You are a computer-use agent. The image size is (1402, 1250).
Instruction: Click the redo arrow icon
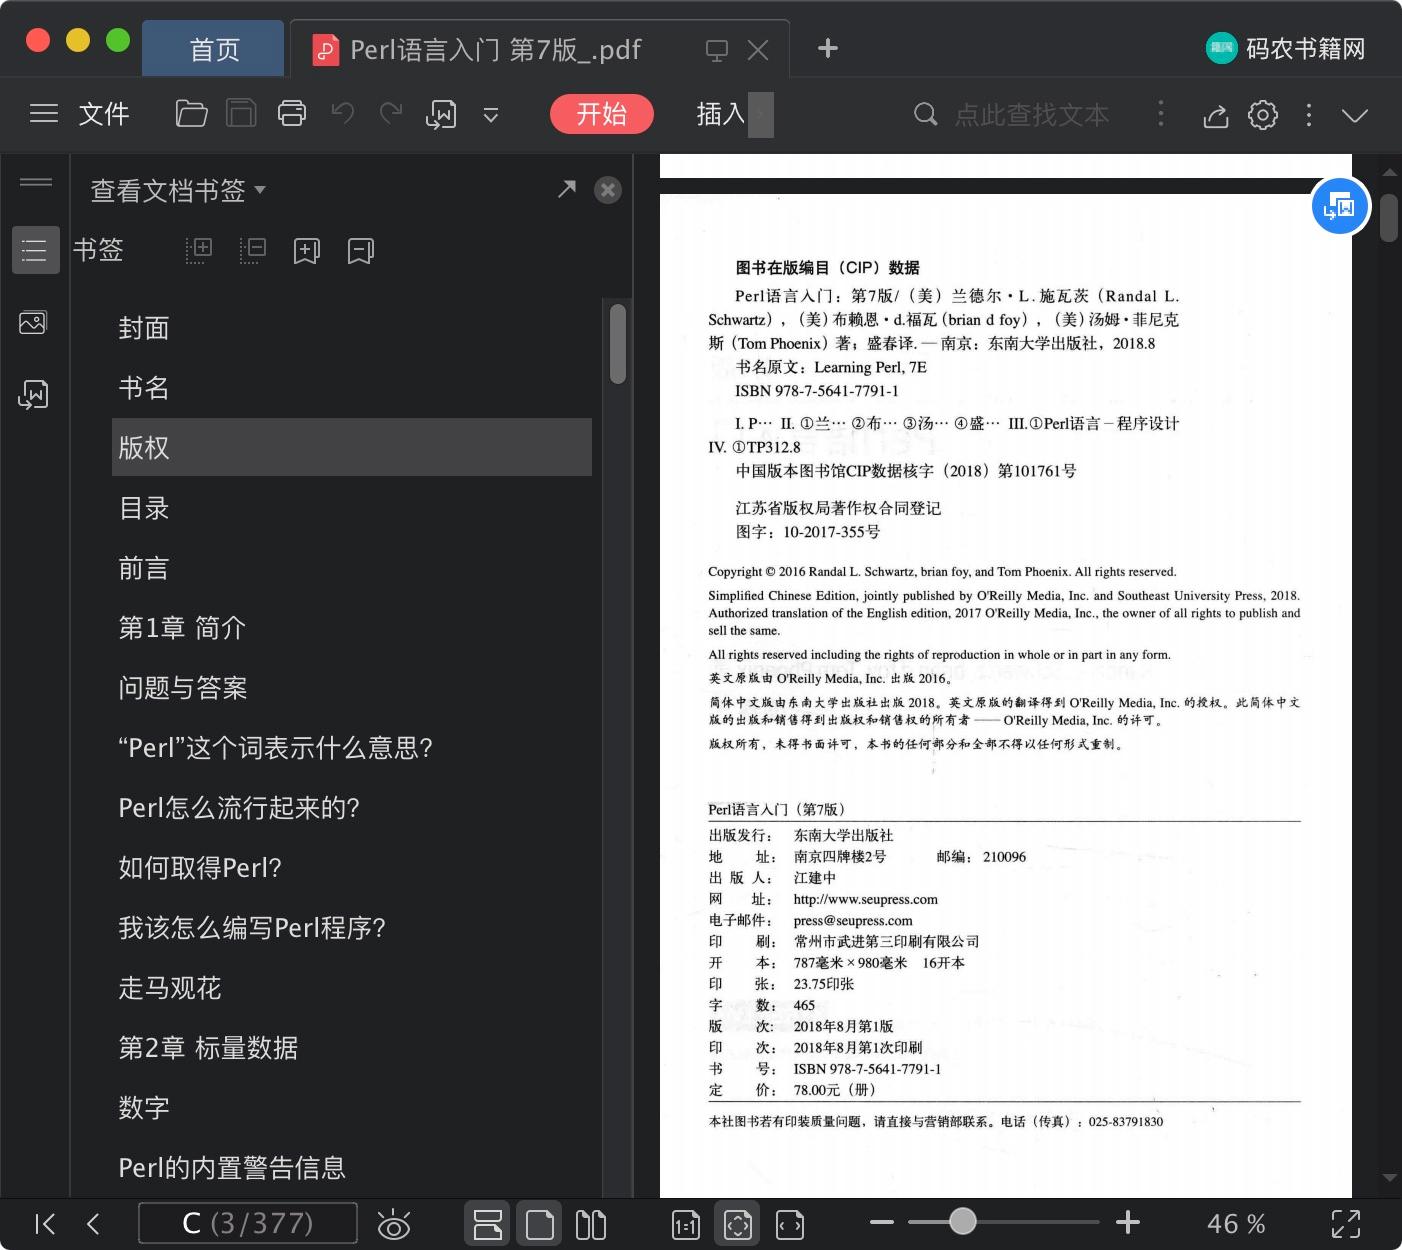391,114
